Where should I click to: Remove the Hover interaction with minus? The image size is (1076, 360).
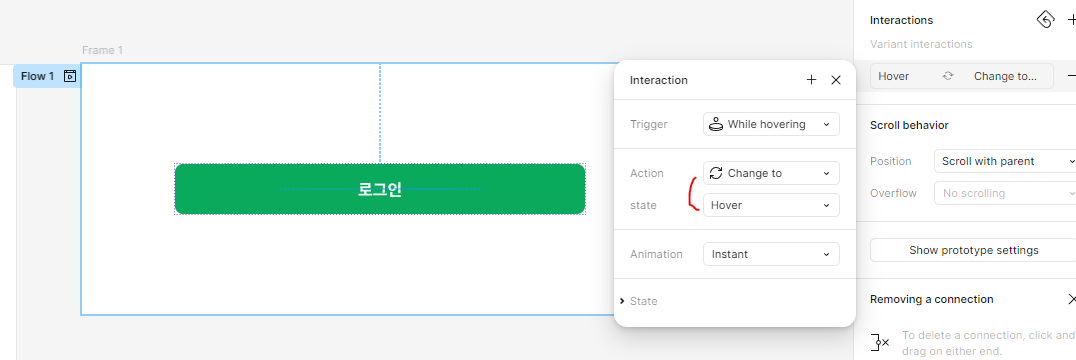1071,76
